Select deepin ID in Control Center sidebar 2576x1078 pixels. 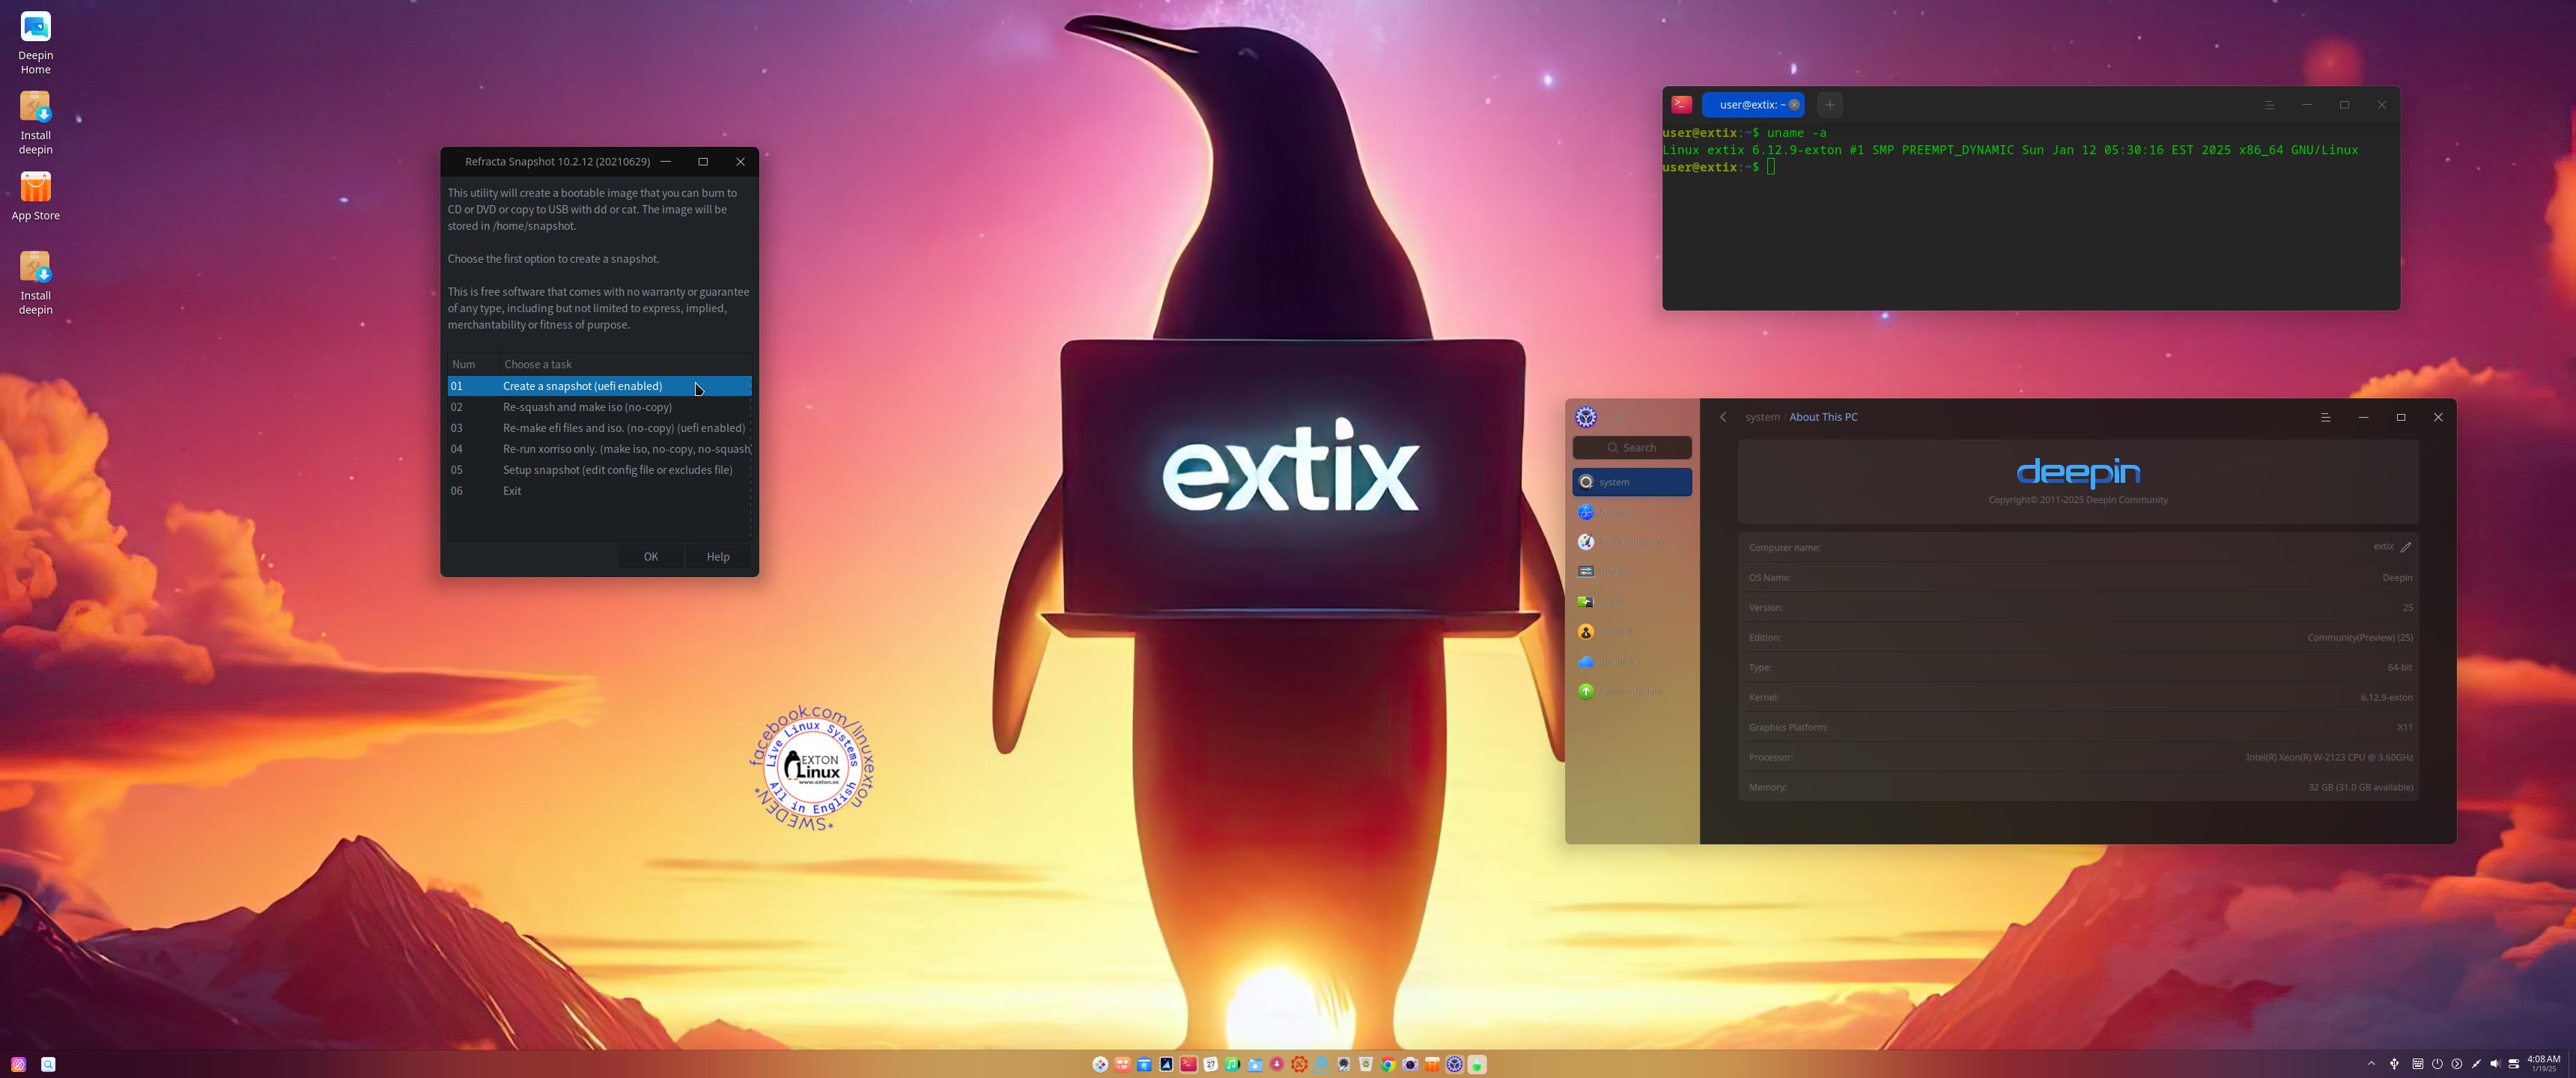(1632, 661)
